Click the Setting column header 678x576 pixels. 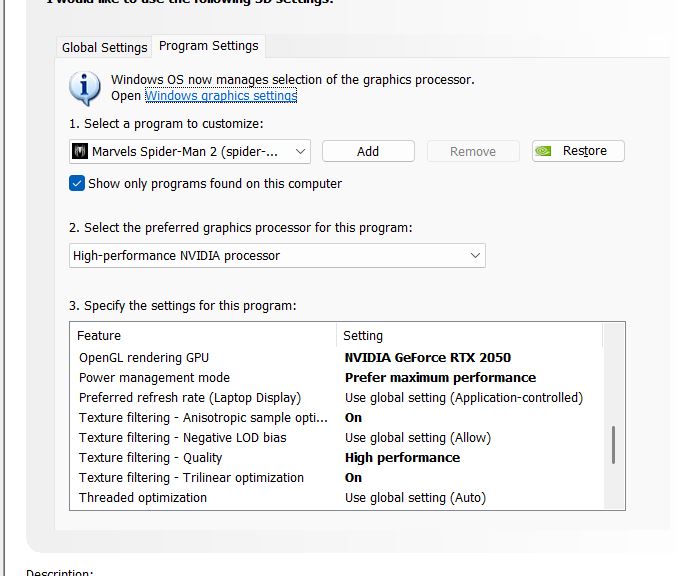(363, 335)
